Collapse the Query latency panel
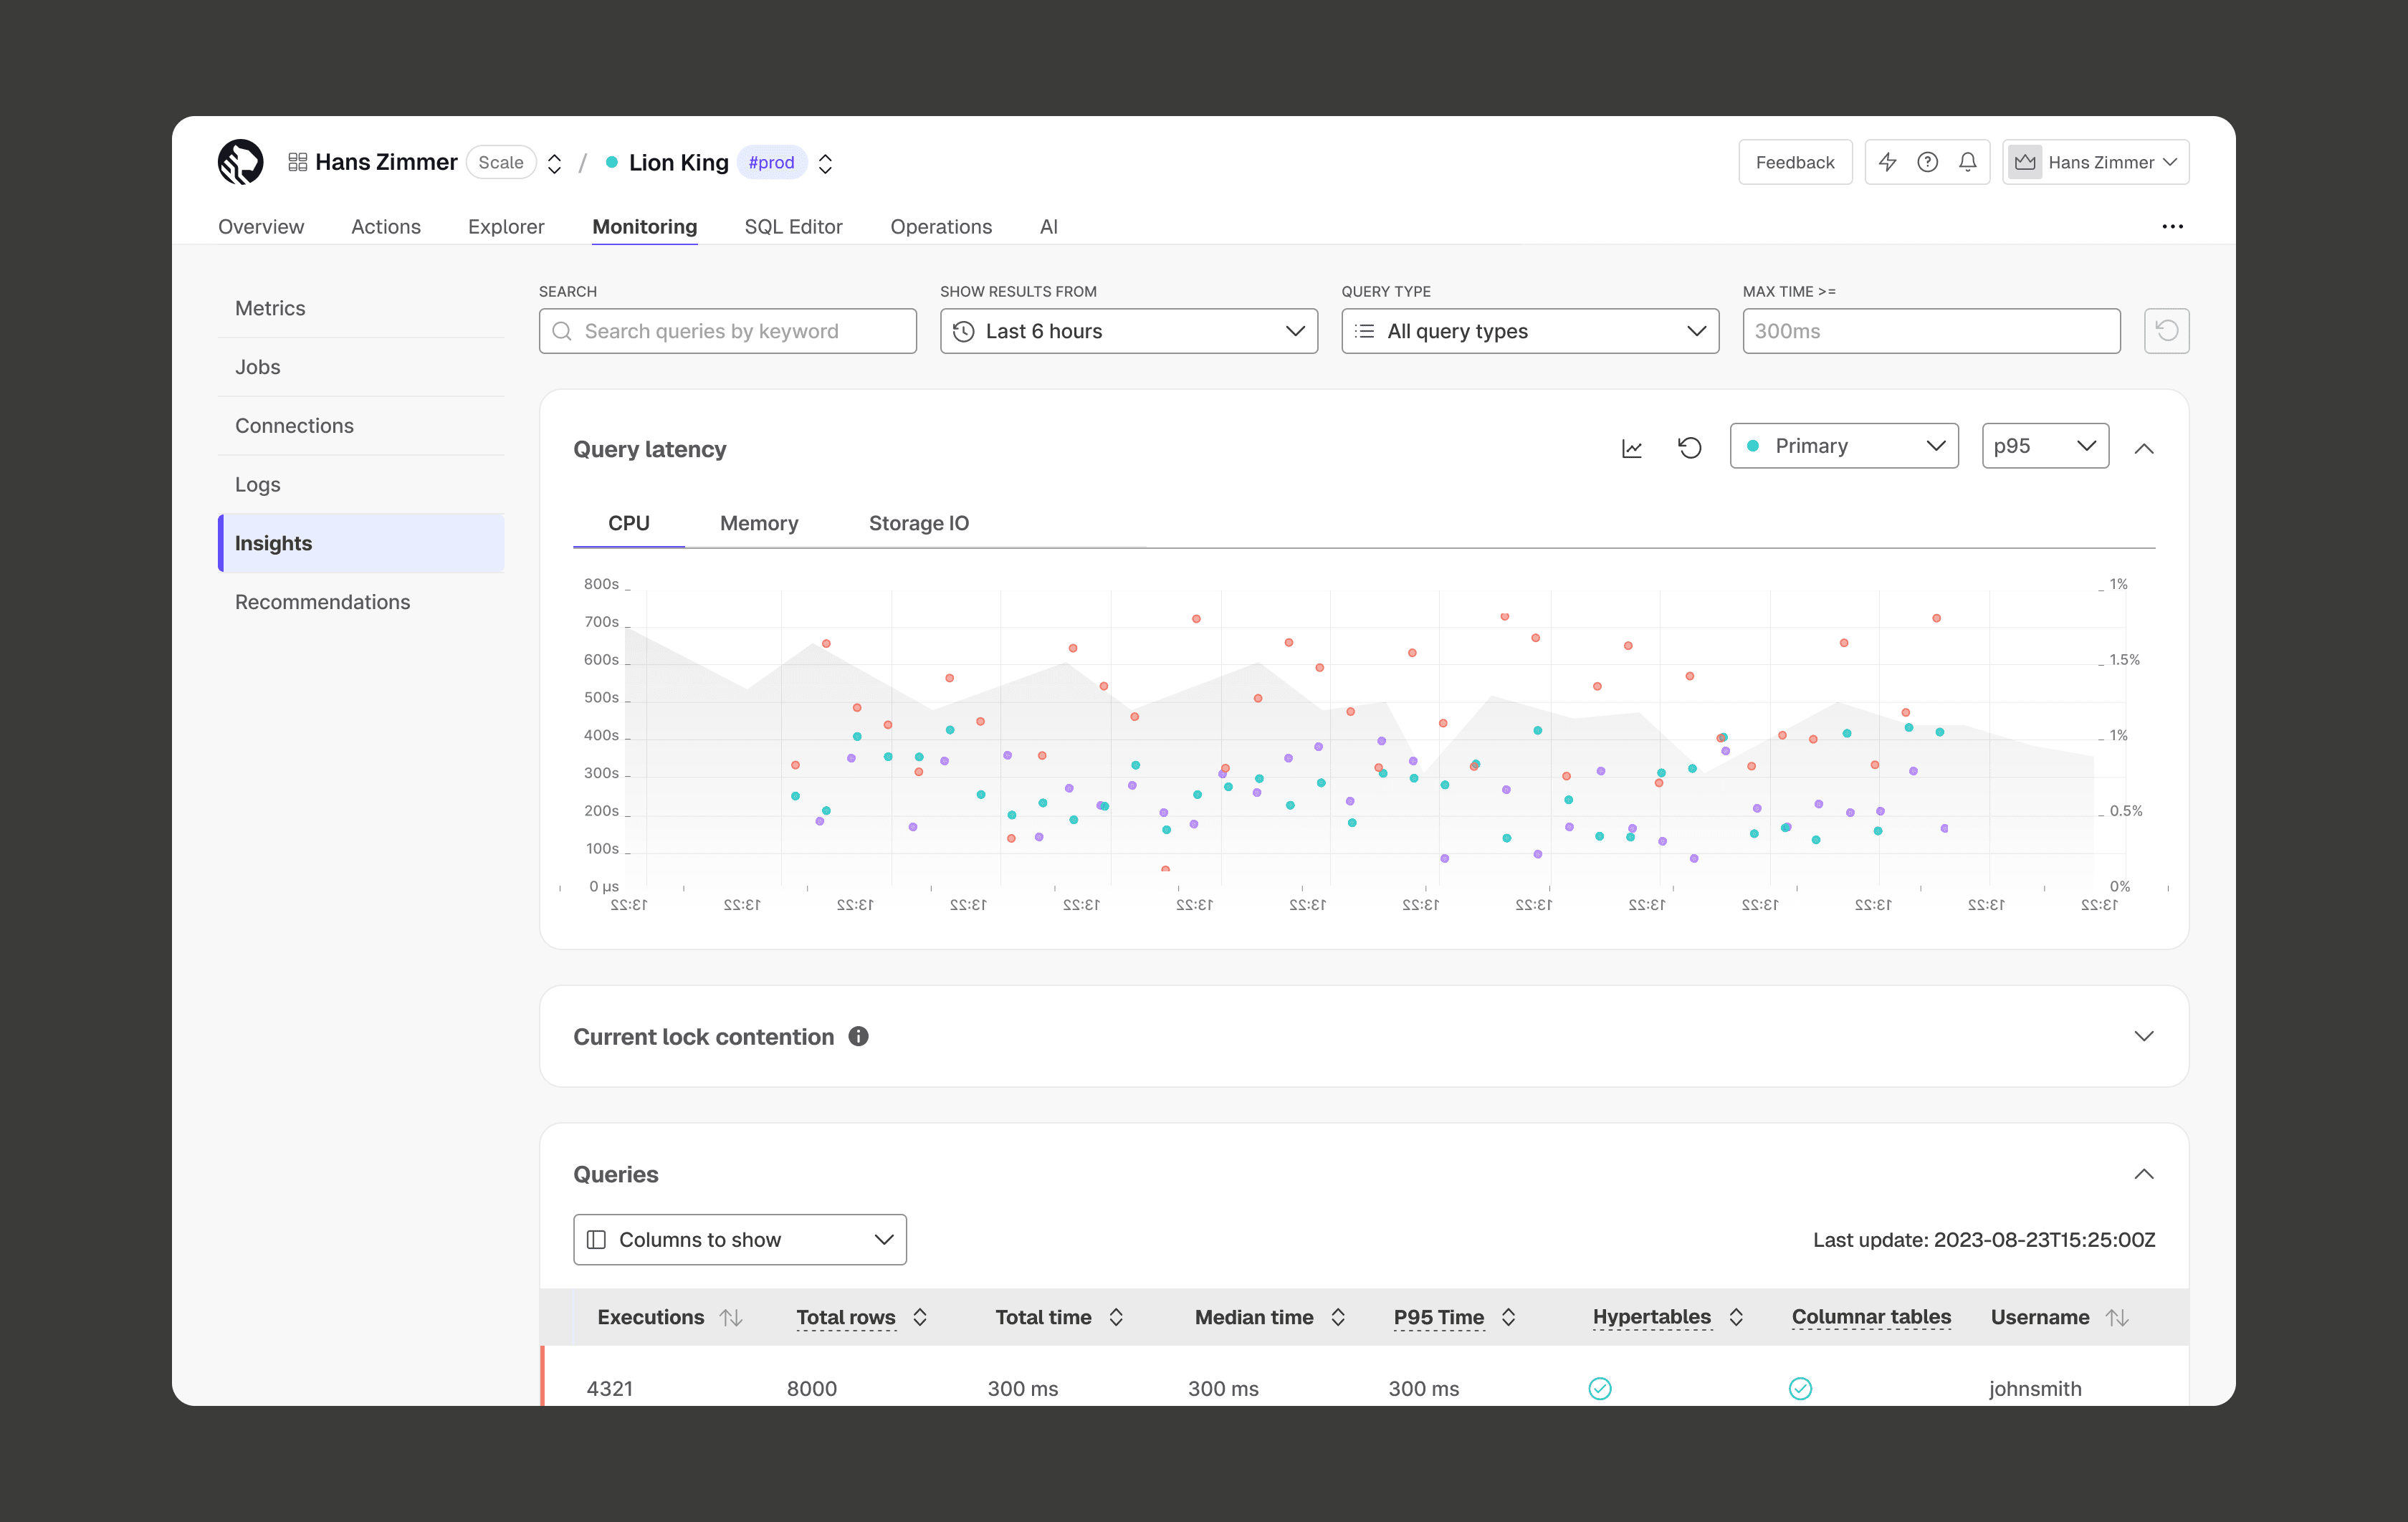Image resolution: width=2408 pixels, height=1522 pixels. [2143, 448]
